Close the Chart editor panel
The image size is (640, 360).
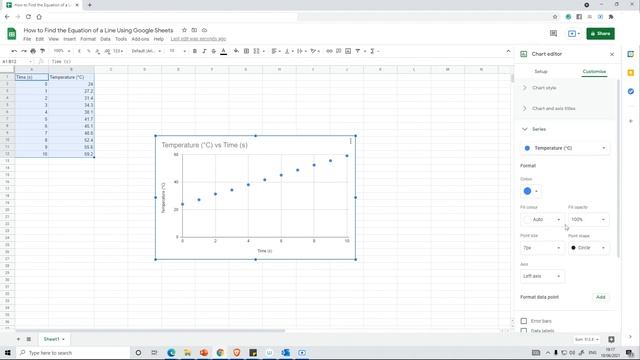click(x=612, y=54)
